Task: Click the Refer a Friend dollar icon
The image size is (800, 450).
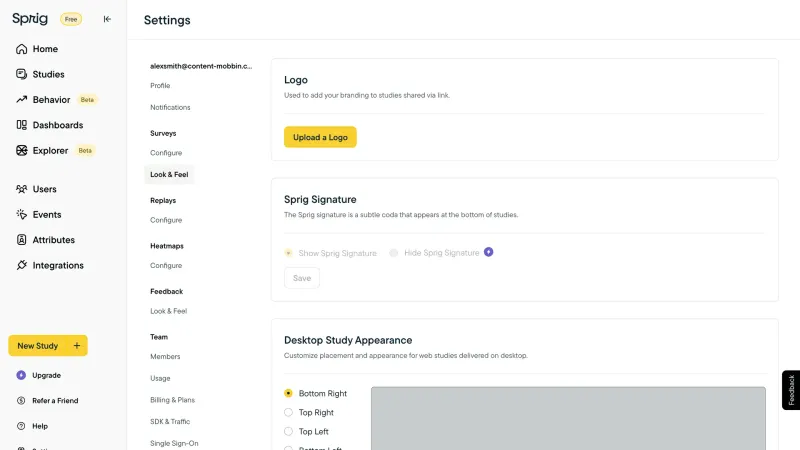Action: point(21,401)
